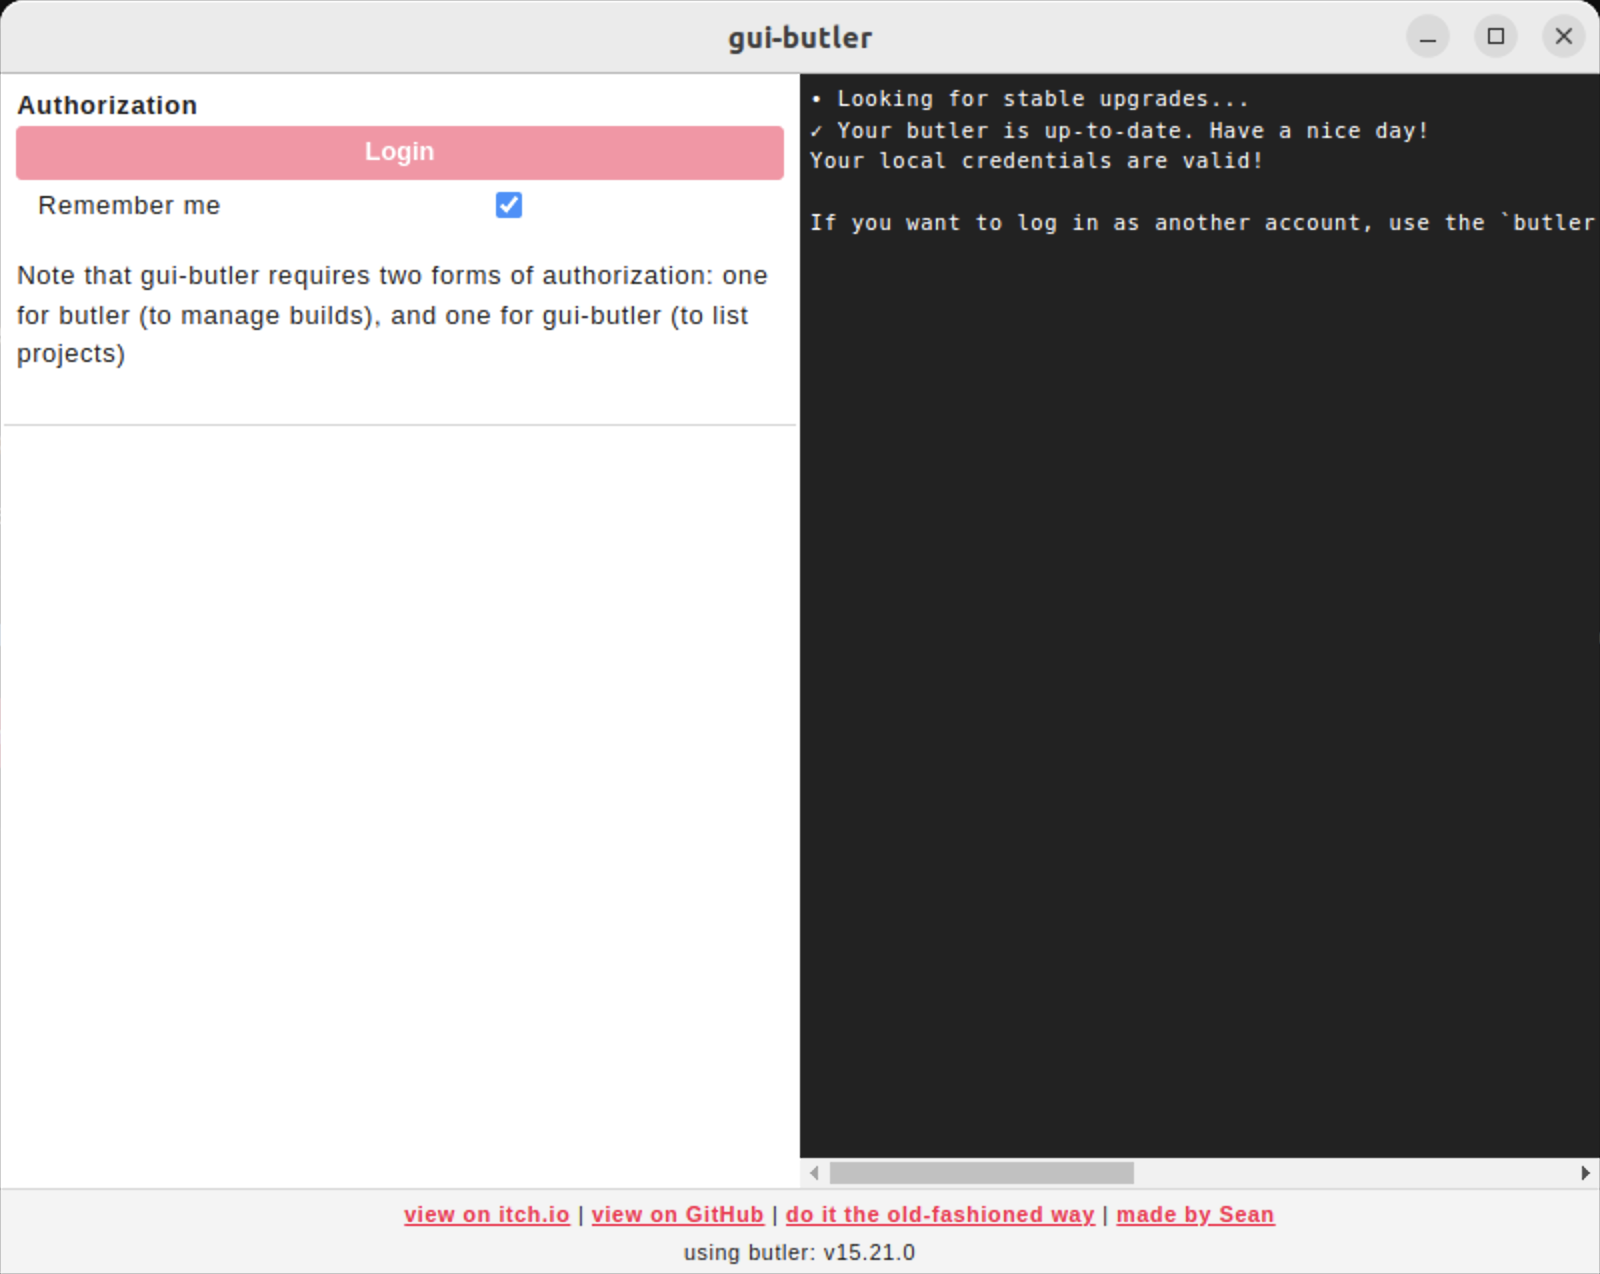Click the console scroll right arrow
Viewport: 1600px width, 1274px height.
coord(1585,1172)
